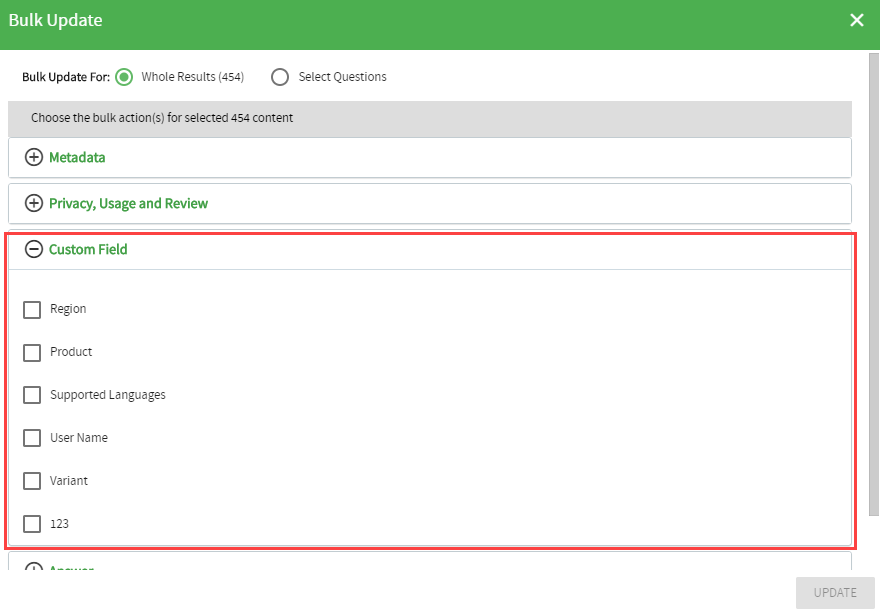Click the Region label text

68,309
